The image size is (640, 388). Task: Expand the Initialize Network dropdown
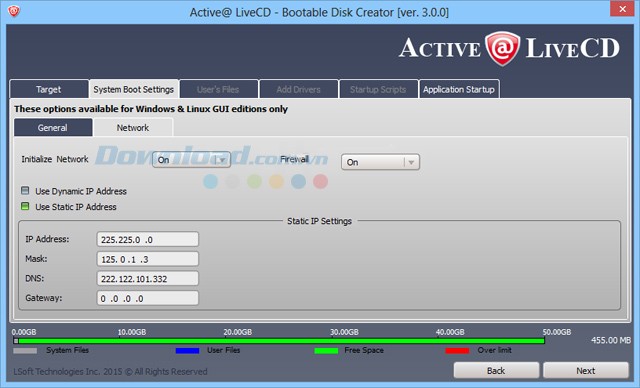click(x=191, y=160)
